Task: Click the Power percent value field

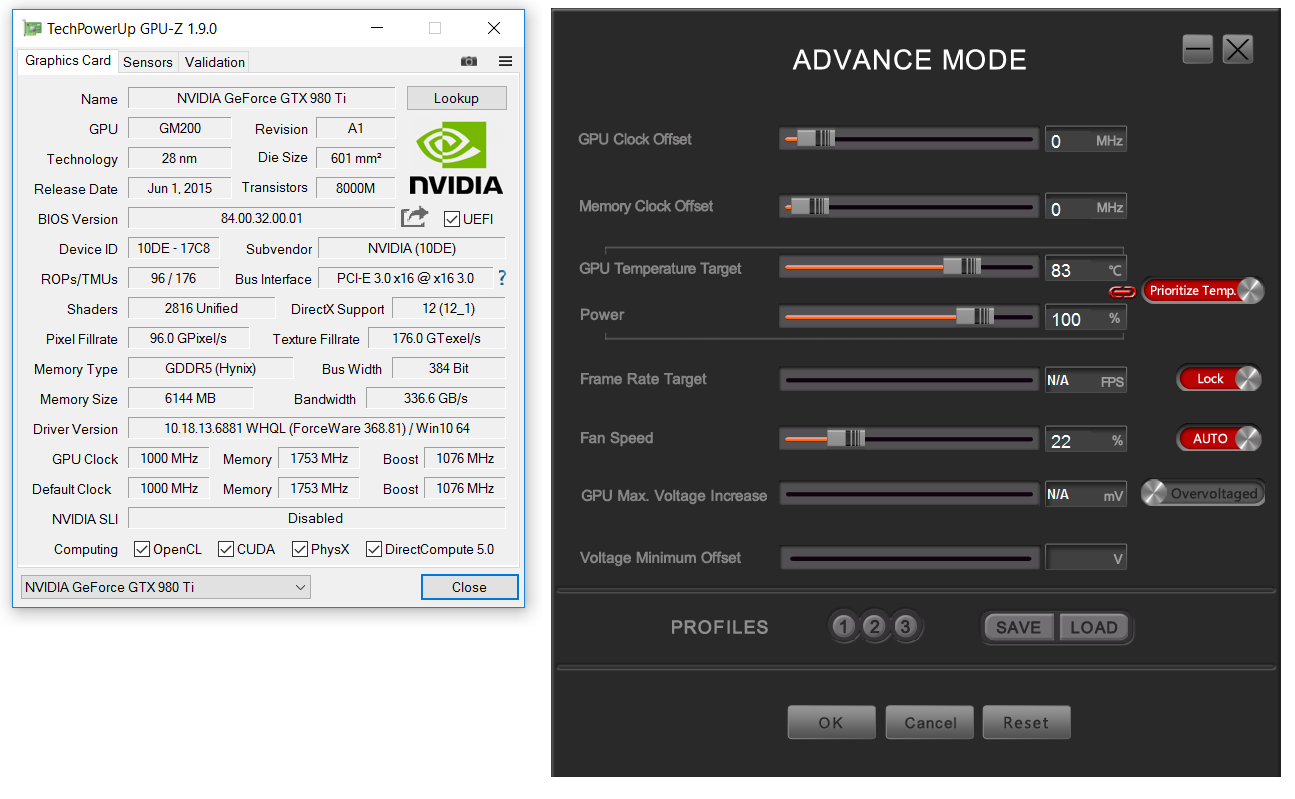Action: click(1086, 318)
